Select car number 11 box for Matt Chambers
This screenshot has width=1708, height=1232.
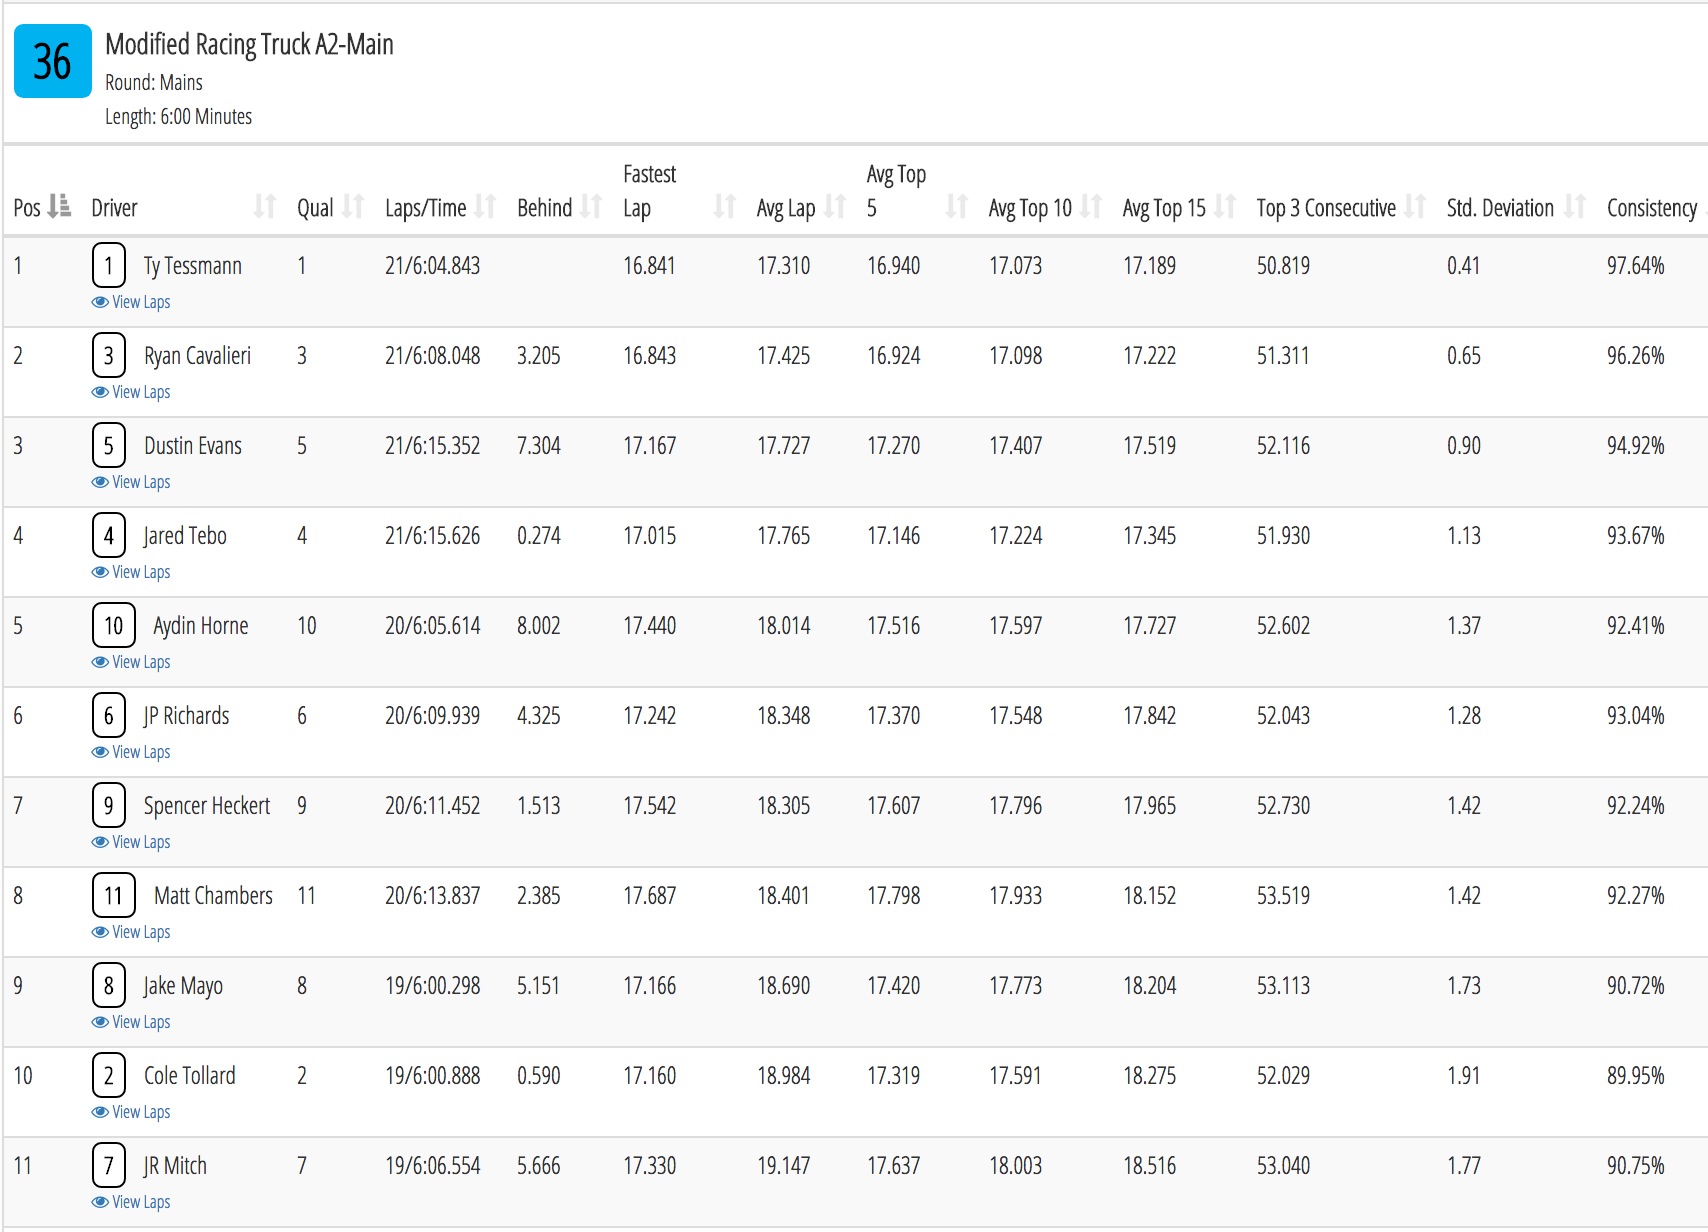(114, 896)
